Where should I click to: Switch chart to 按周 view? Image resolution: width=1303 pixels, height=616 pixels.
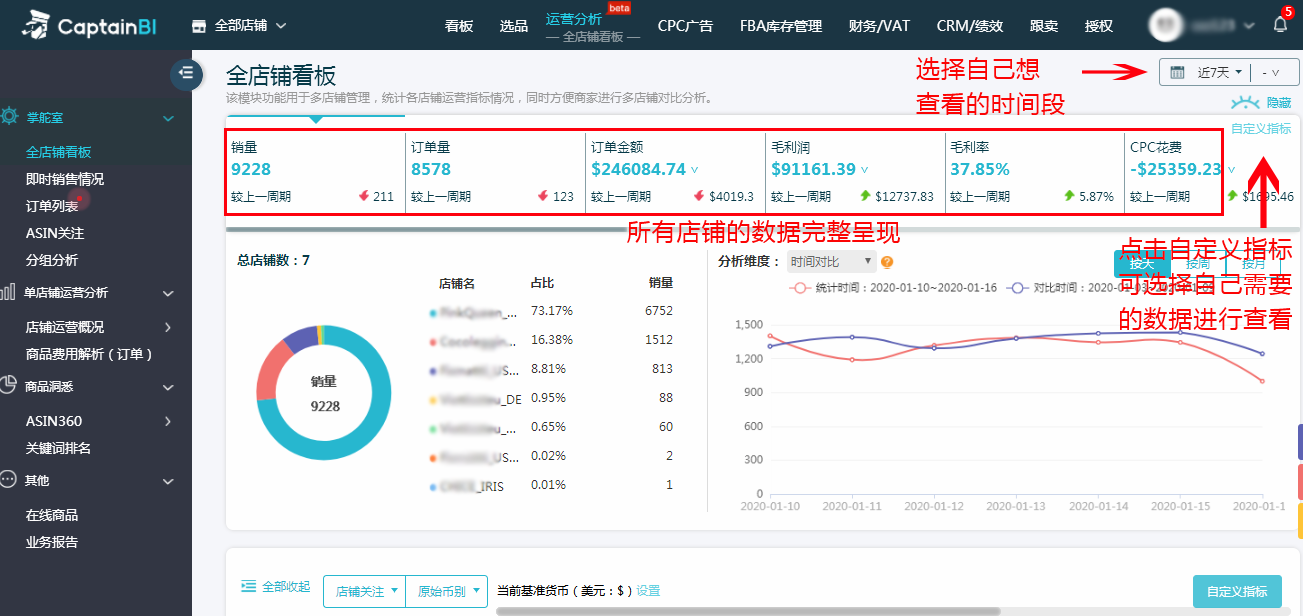(1198, 264)
